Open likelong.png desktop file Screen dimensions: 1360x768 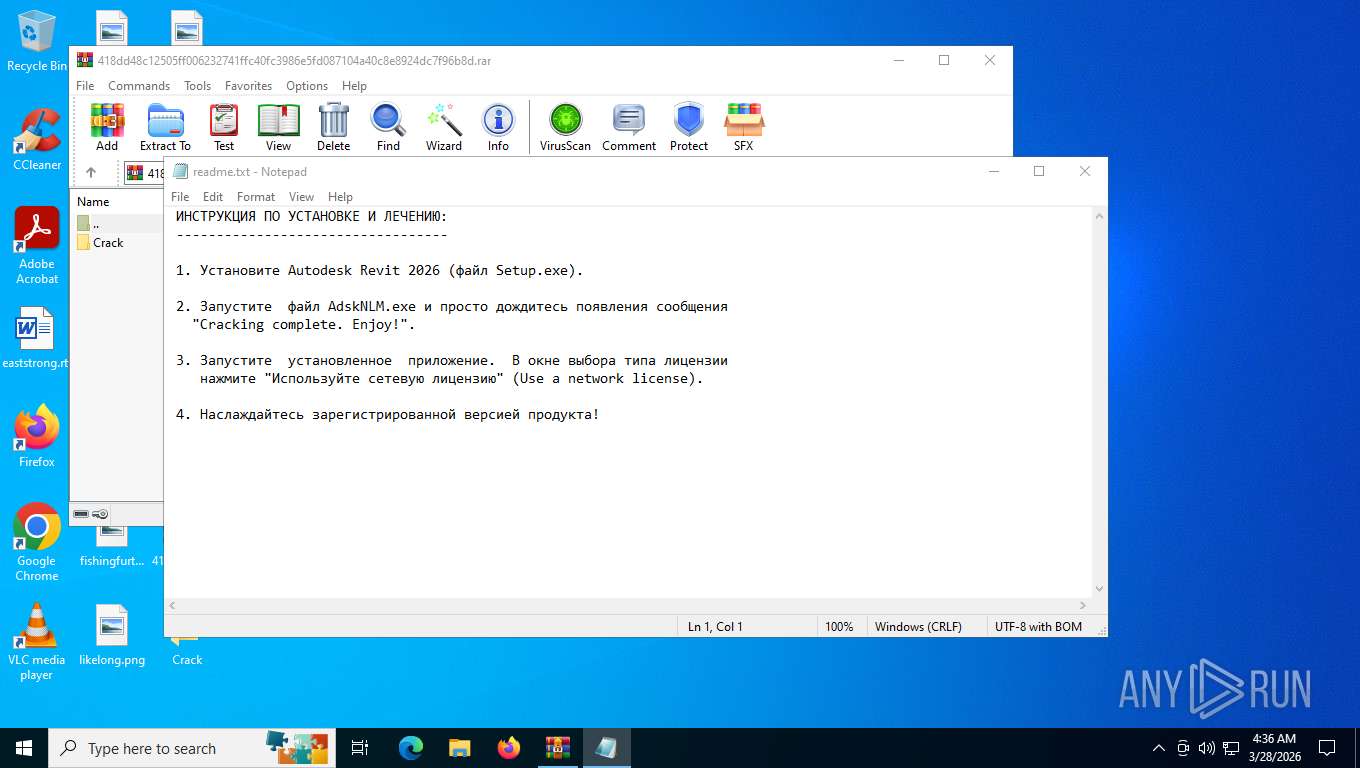[112, 635]
